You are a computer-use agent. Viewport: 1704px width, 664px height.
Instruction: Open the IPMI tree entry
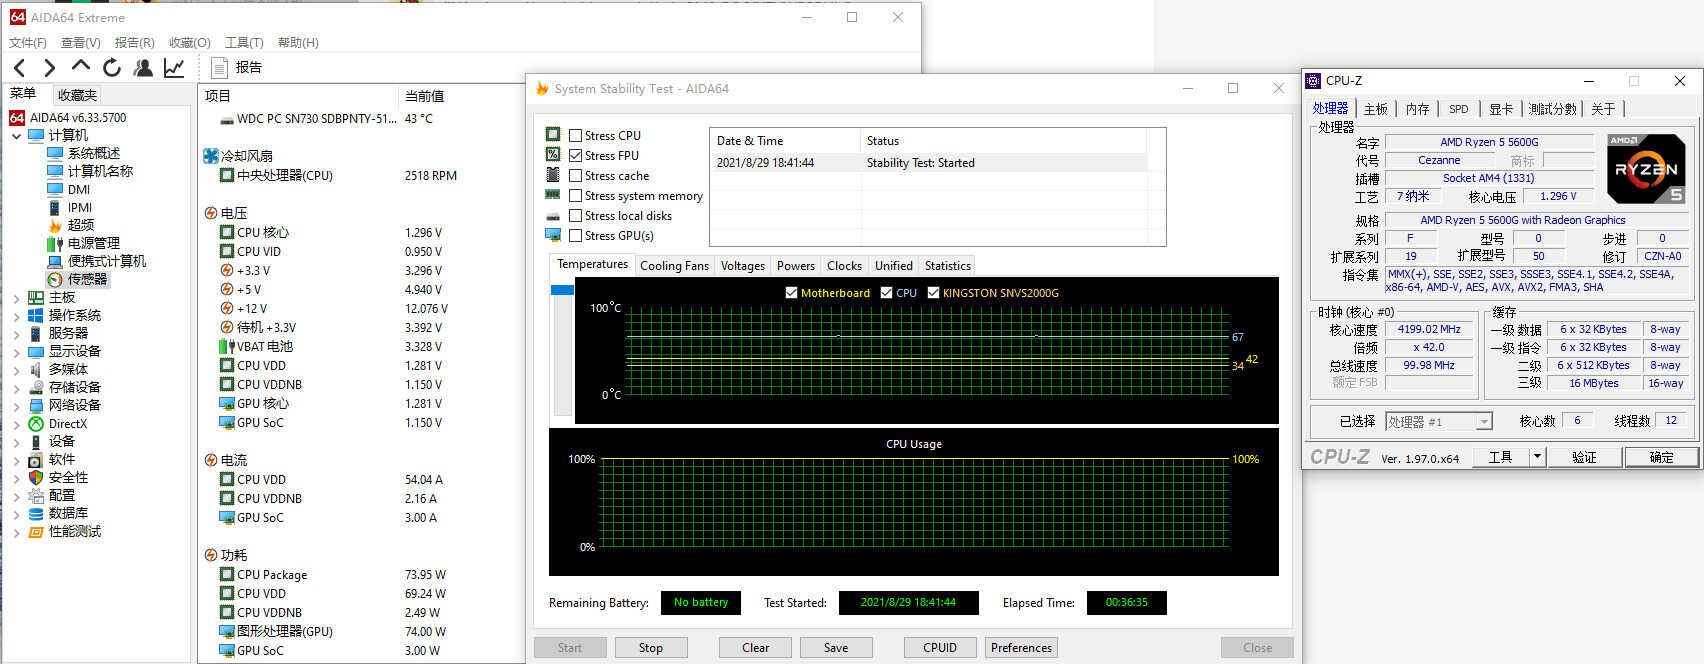[80, 207]
